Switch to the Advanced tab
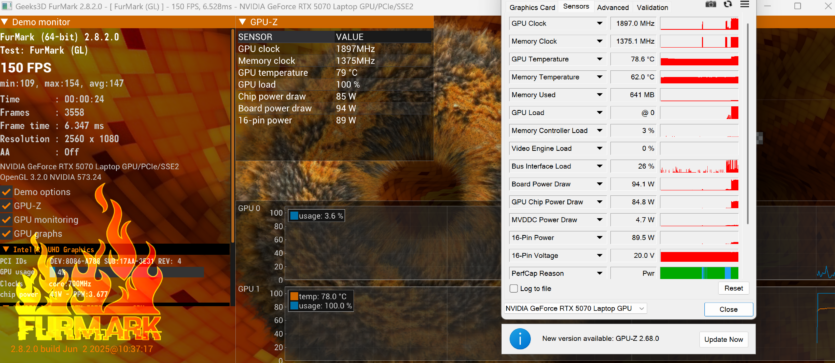The width and height of the screenshot is (835, 363). click(612, 7)
